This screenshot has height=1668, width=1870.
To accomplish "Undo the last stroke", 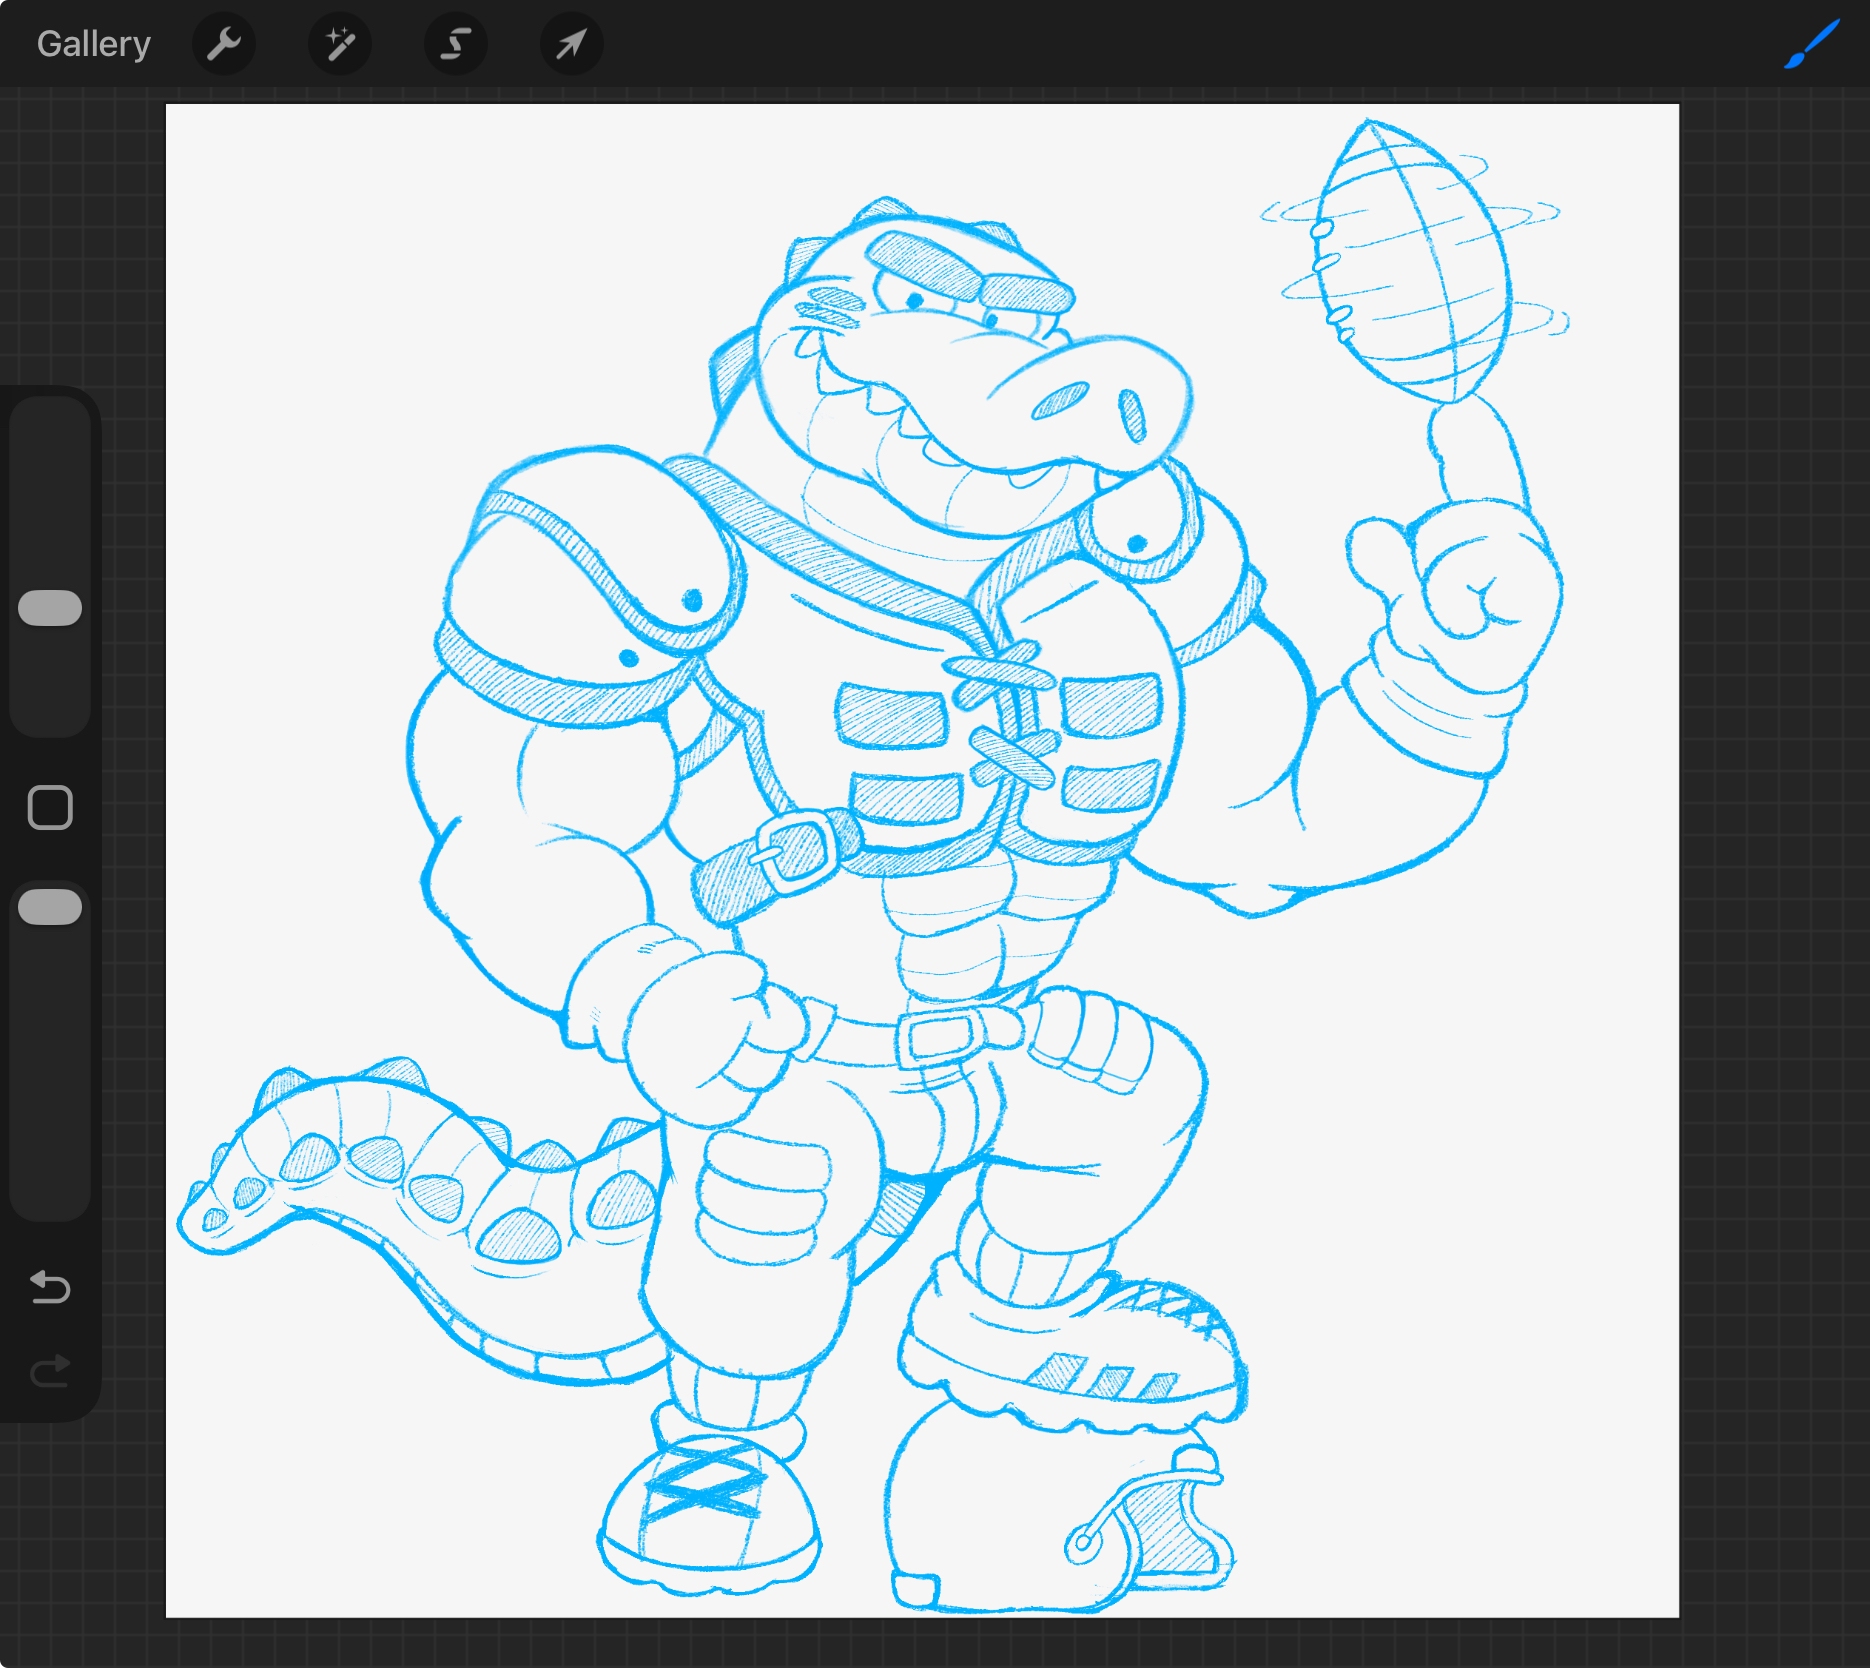I will (50, 1286).
